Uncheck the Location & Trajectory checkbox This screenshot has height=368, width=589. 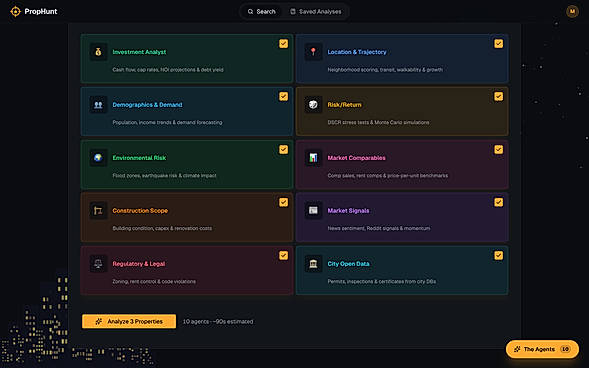coord(498,44)
